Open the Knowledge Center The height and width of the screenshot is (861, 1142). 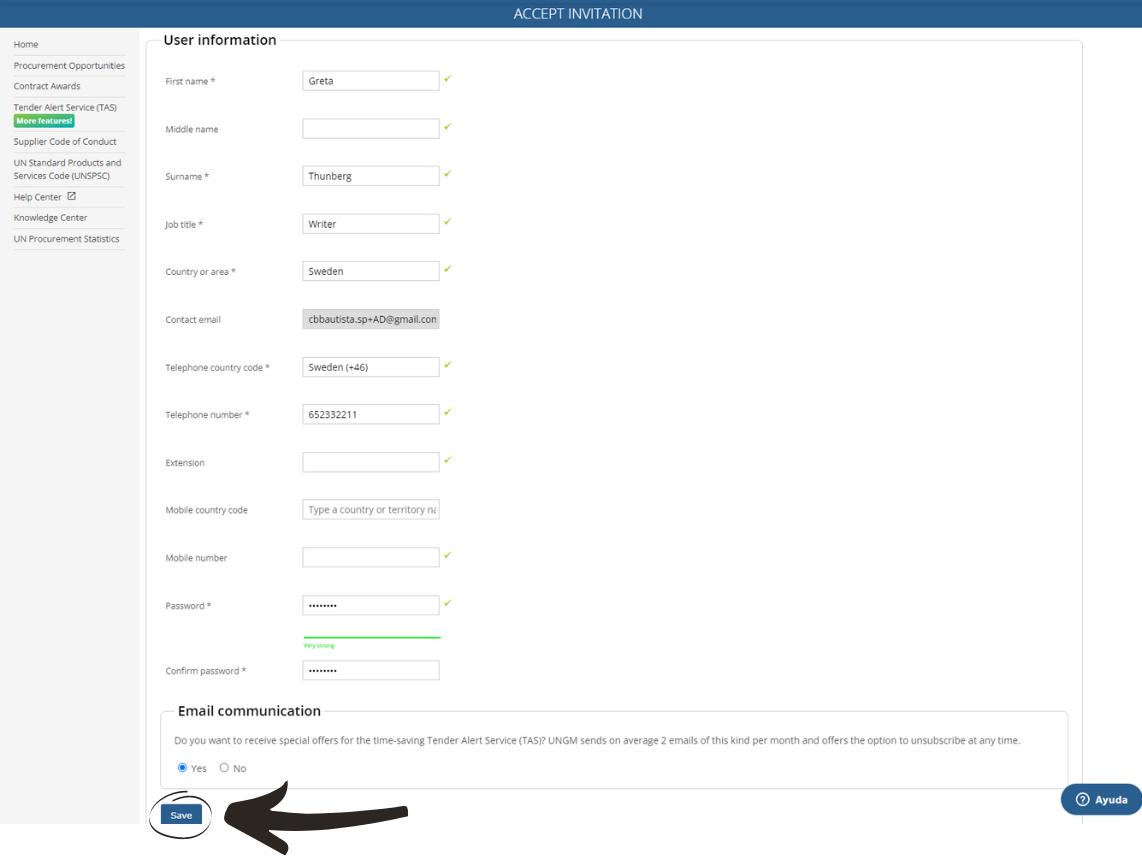(x=52, y=217)
